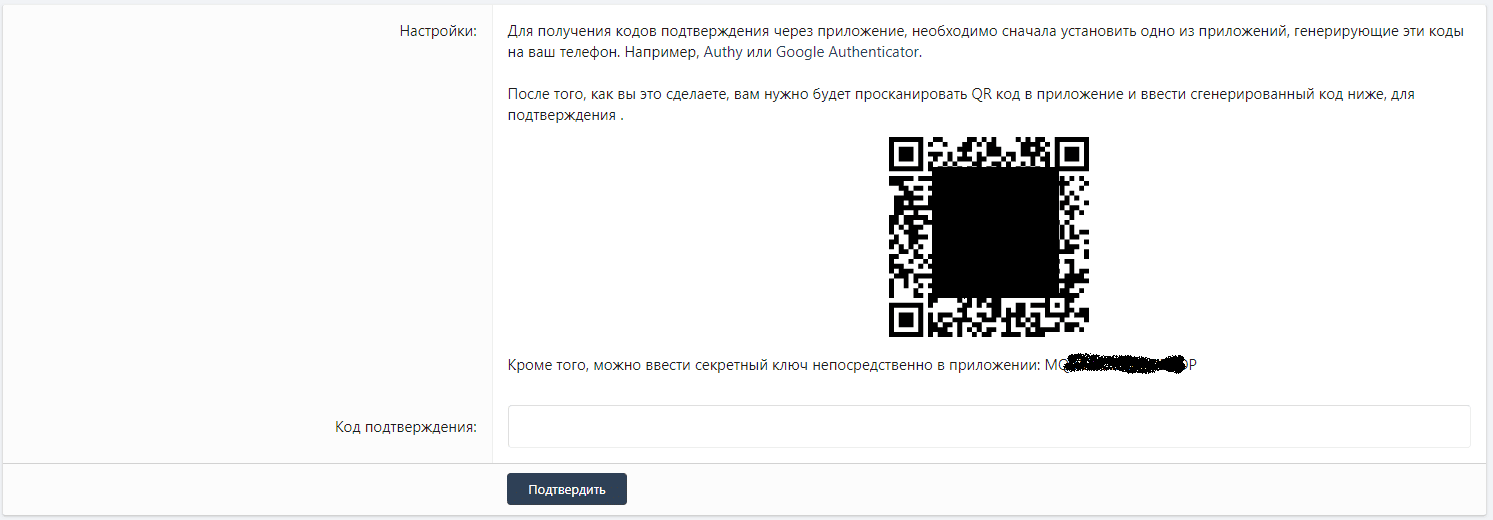The width and height of the screenshot is (1493, 520).
Task: Click the words QR код in the instructions
Action: (990, 95)
